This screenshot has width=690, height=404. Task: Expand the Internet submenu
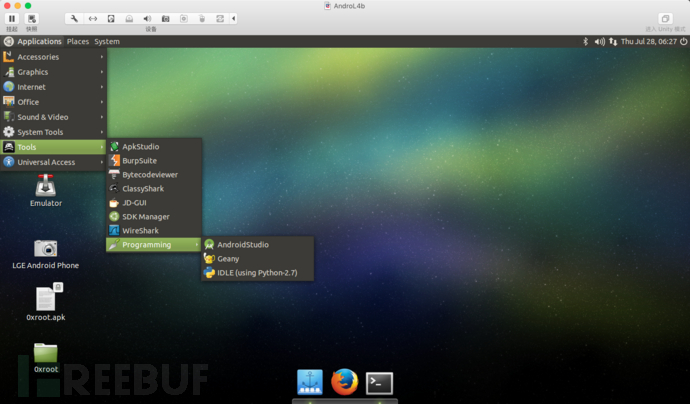pyautogui.click(x=53, y=87)
